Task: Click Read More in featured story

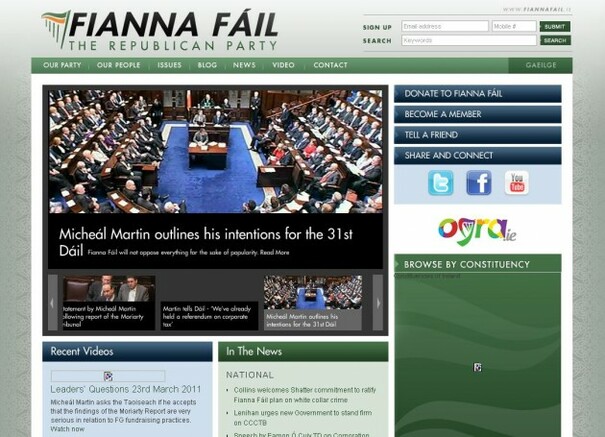Action: coord(274,253)
